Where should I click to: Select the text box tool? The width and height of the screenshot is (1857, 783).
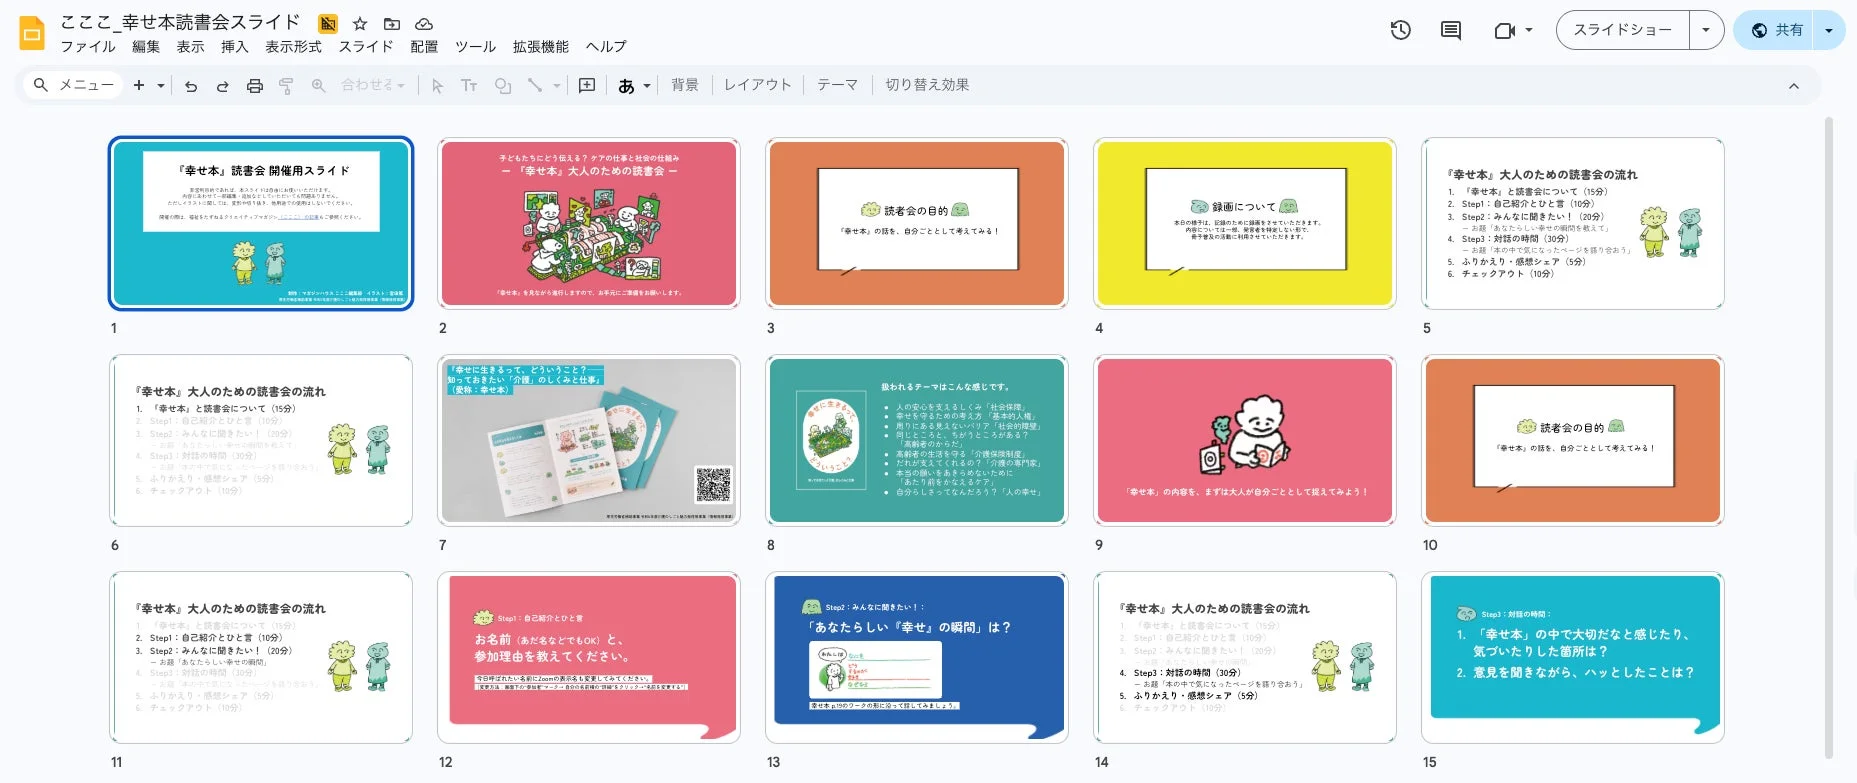click(468, 86)
